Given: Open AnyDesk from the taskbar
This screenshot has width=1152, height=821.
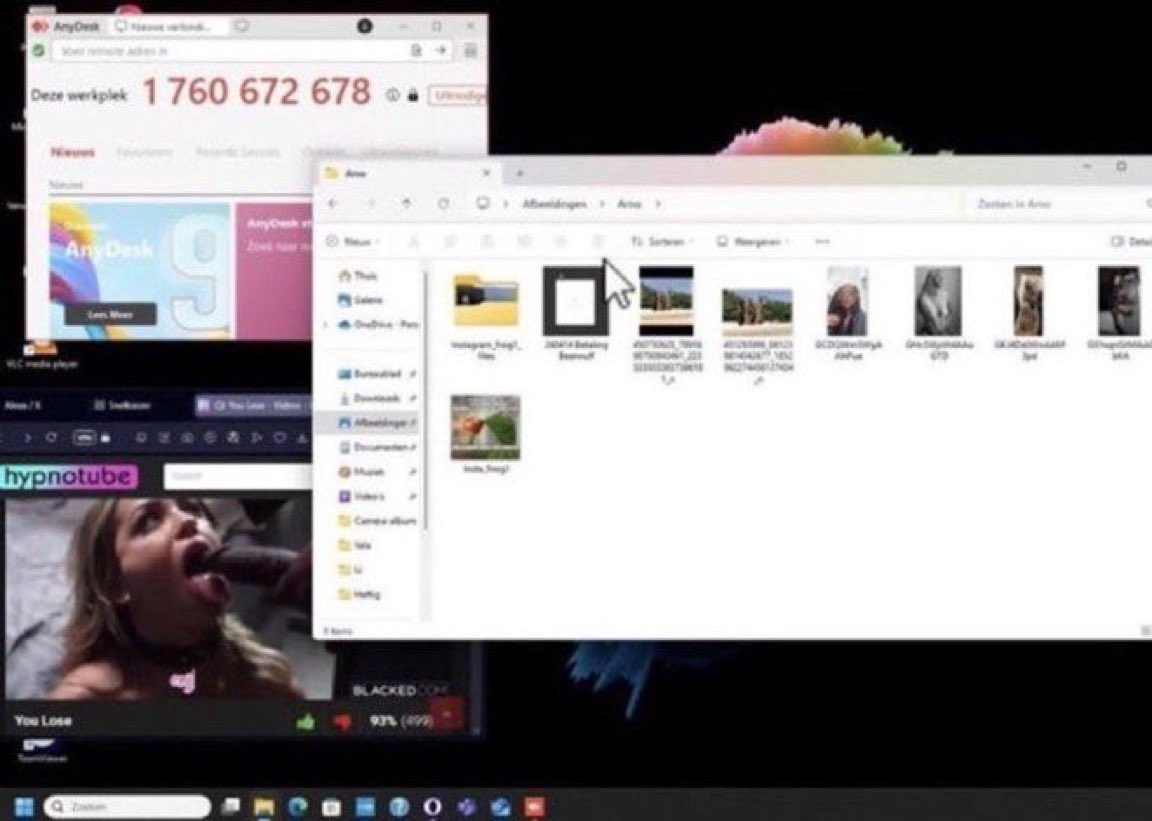Looking at the screenshot, I should point(534,807).
